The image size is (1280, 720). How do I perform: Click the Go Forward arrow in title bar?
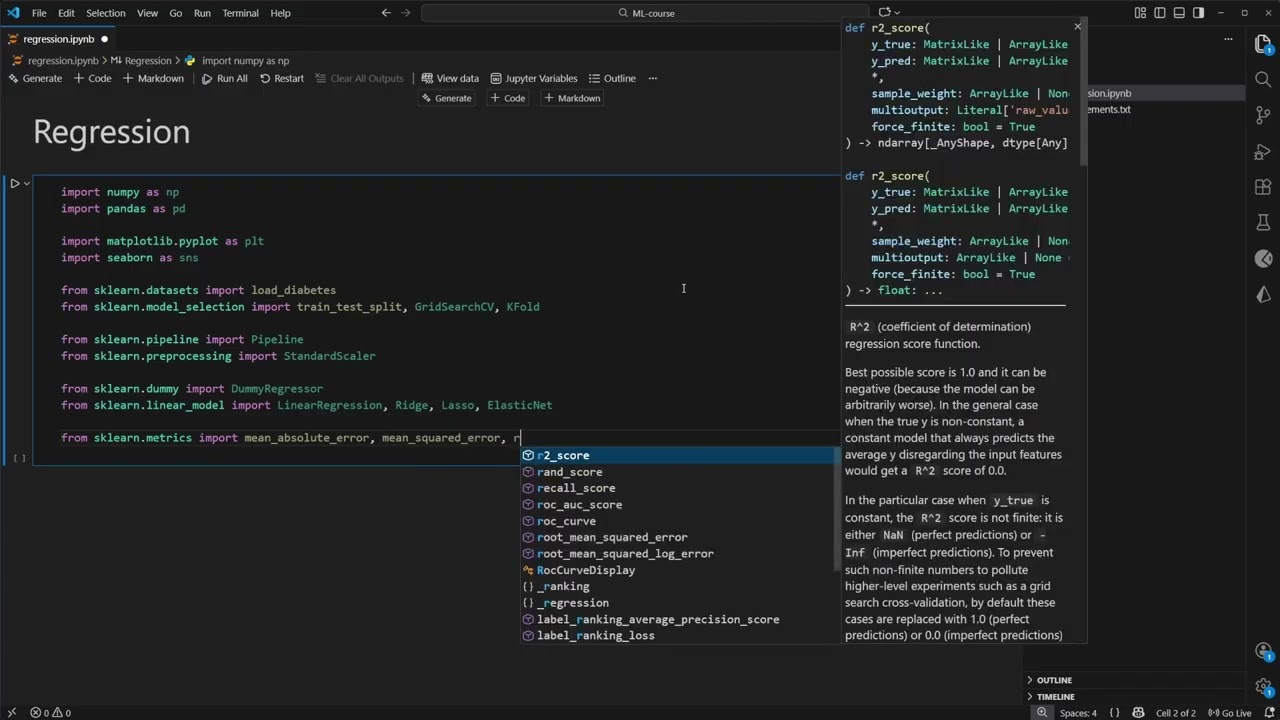tap(408, 13)
